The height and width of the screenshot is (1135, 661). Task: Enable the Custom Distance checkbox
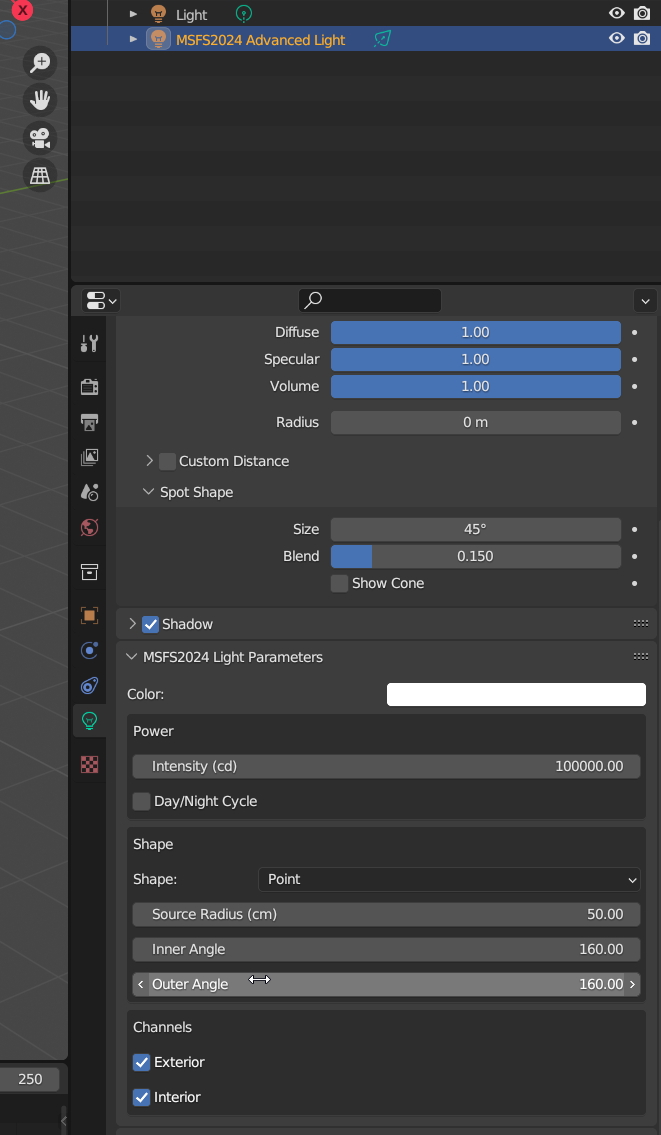167,461
